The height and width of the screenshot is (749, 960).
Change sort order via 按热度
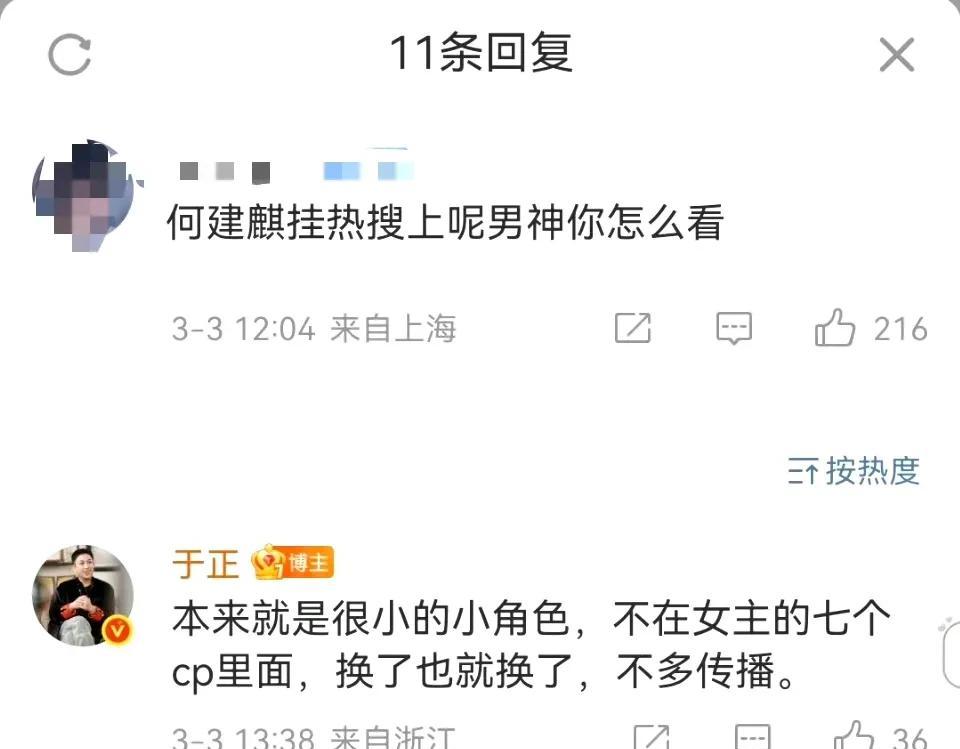(x=853, y=471)
